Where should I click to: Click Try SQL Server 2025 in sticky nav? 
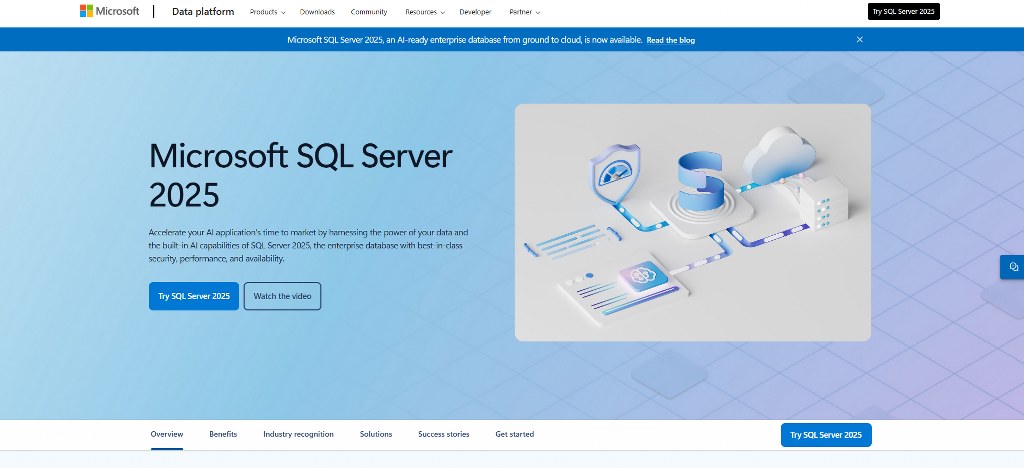point(826,435)
